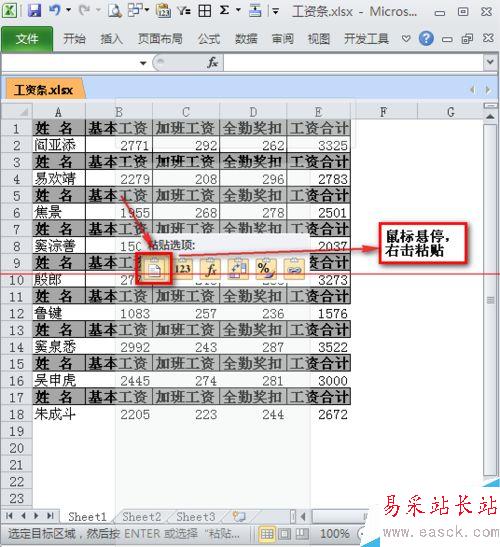This screenshot has height=547, width=500.
Task: Switch to the 审阅 ribbon tab
Action: [x=282, y=38]
